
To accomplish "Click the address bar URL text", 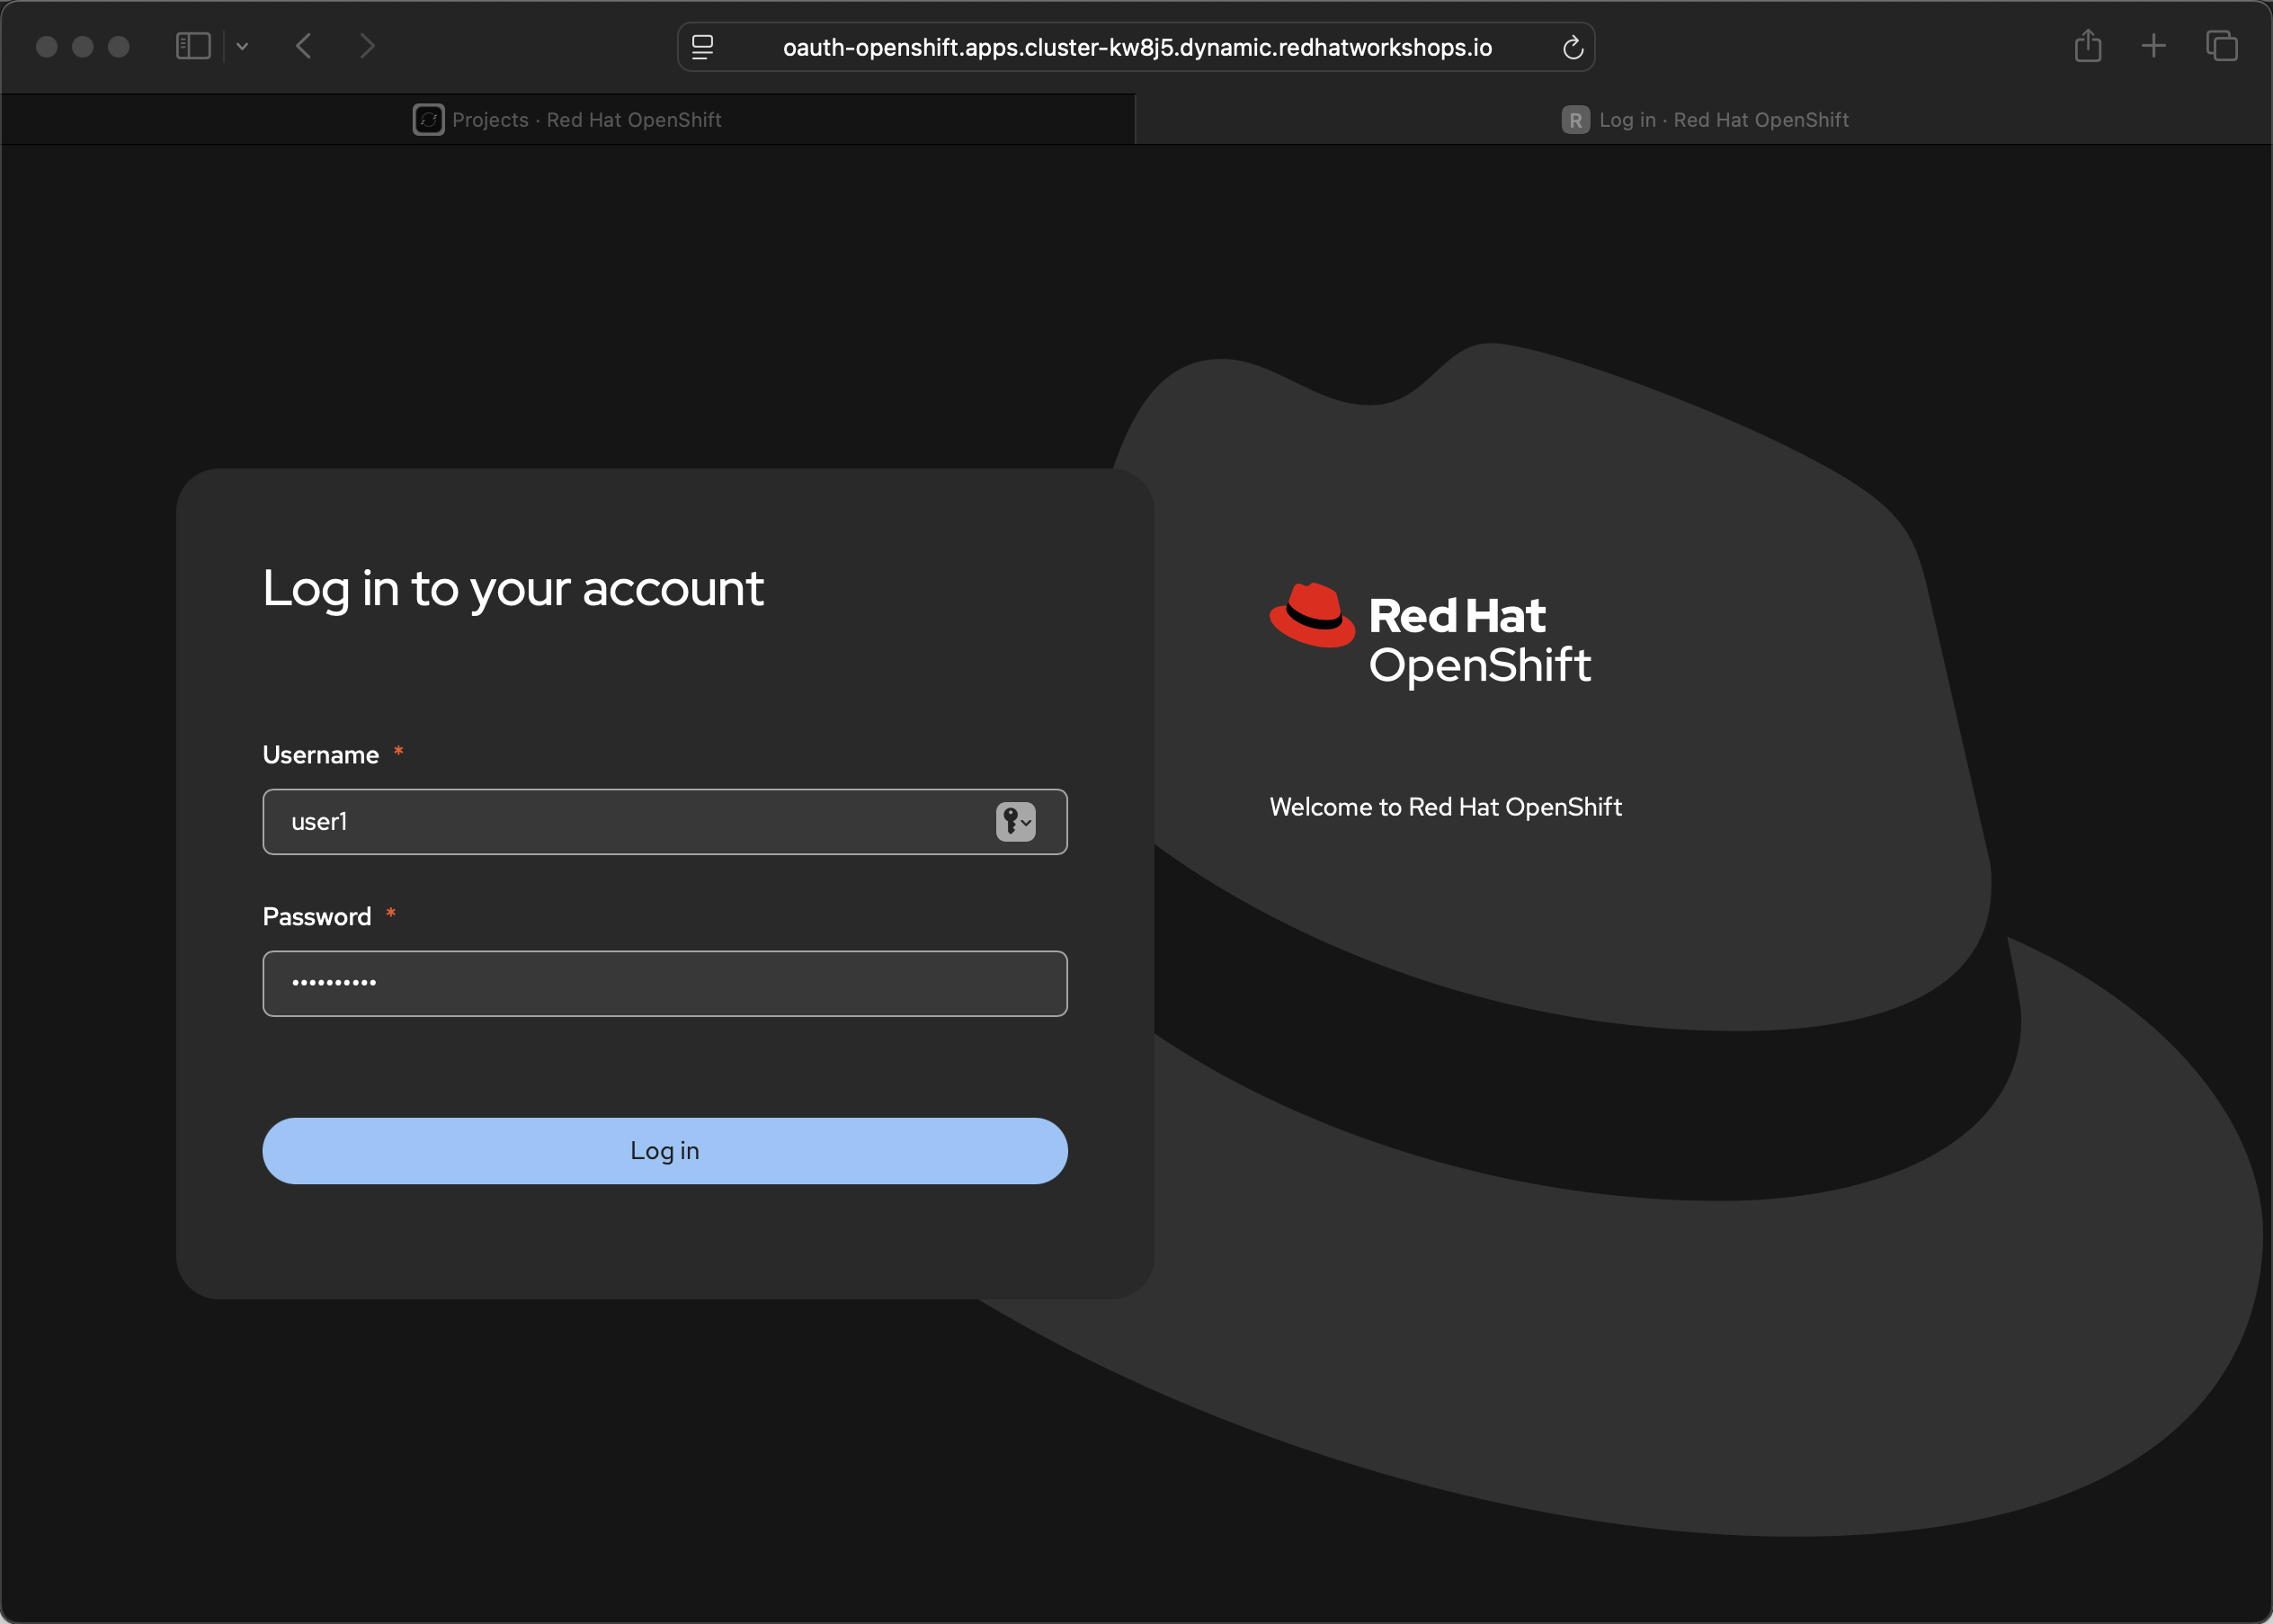I will (x=1136, y=47).
